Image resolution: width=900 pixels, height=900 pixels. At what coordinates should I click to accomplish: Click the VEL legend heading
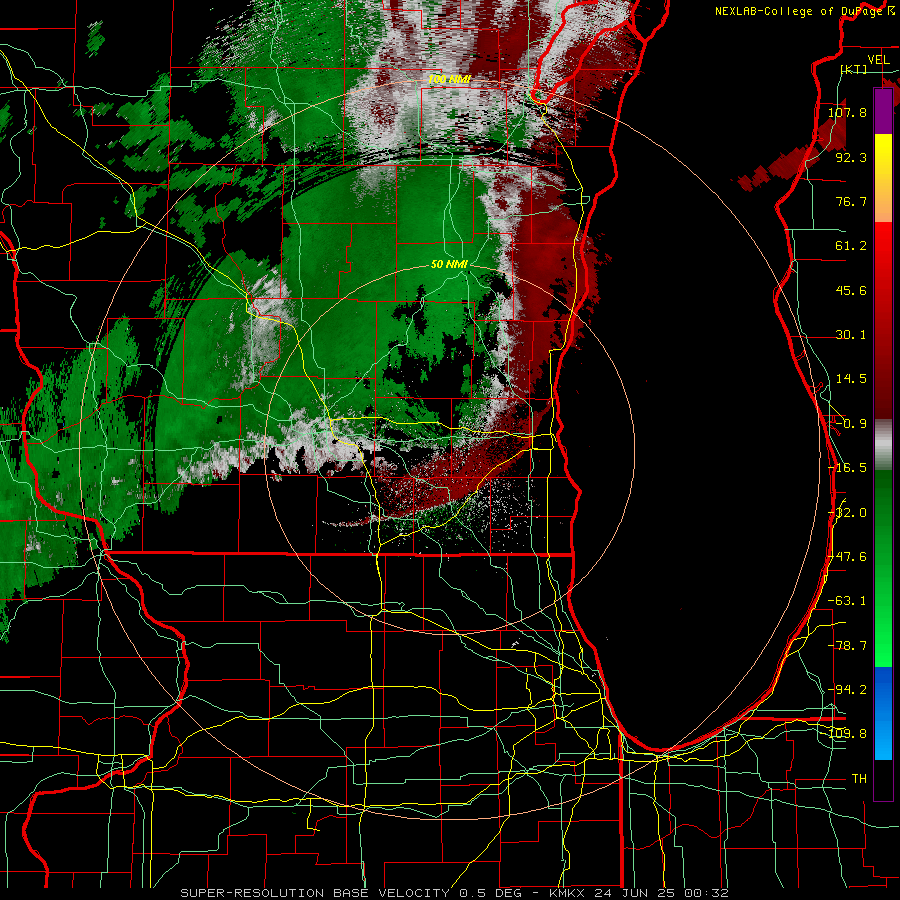point(878,60)
